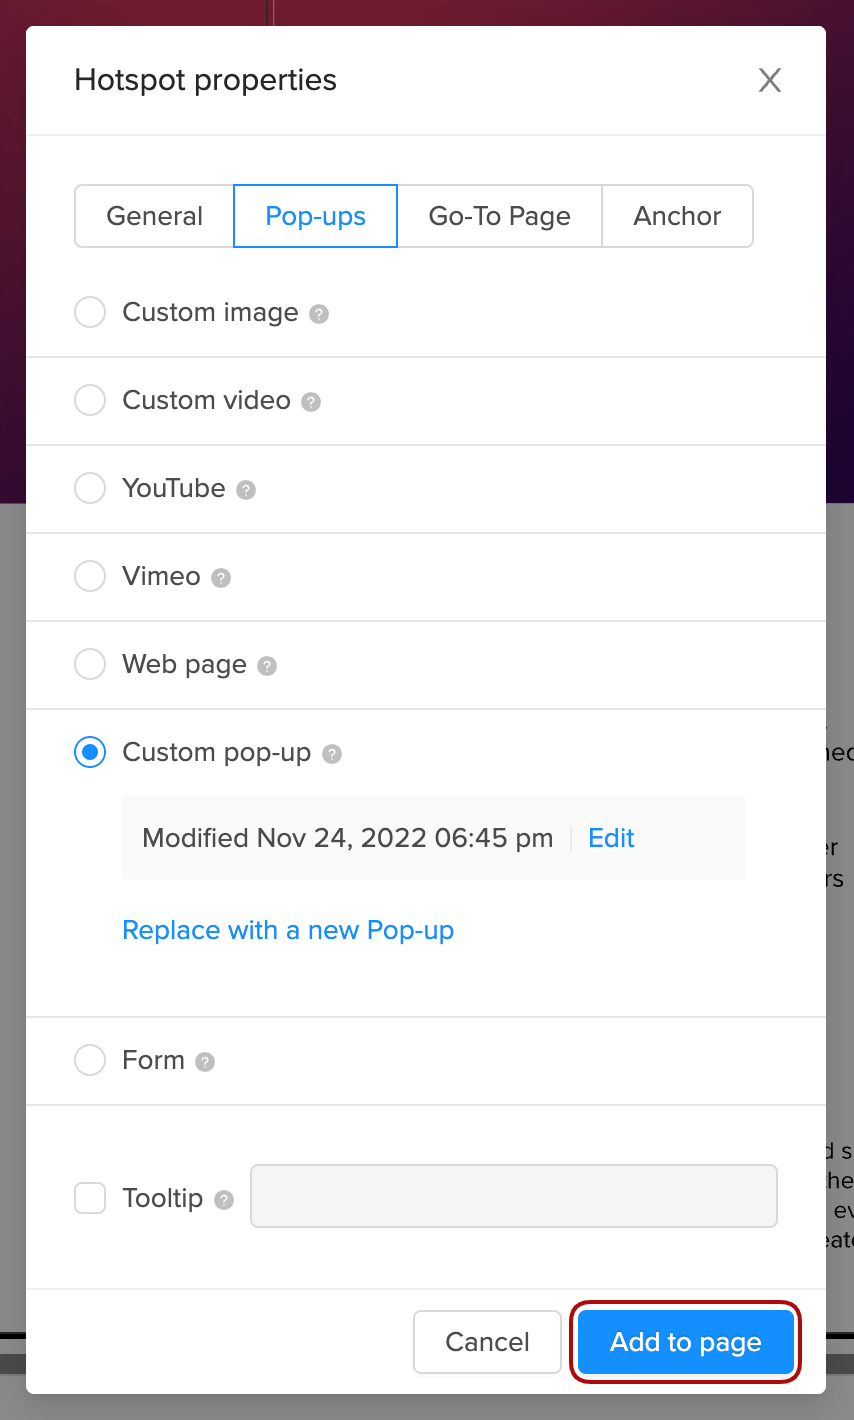Click help icon next to Custom image
854x1420 pixels.
click(x=319, y=314)
